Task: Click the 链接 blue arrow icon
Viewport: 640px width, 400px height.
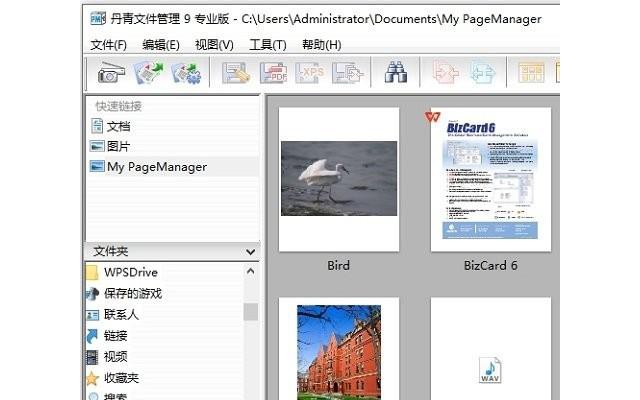Action: [x=93, y=336]
